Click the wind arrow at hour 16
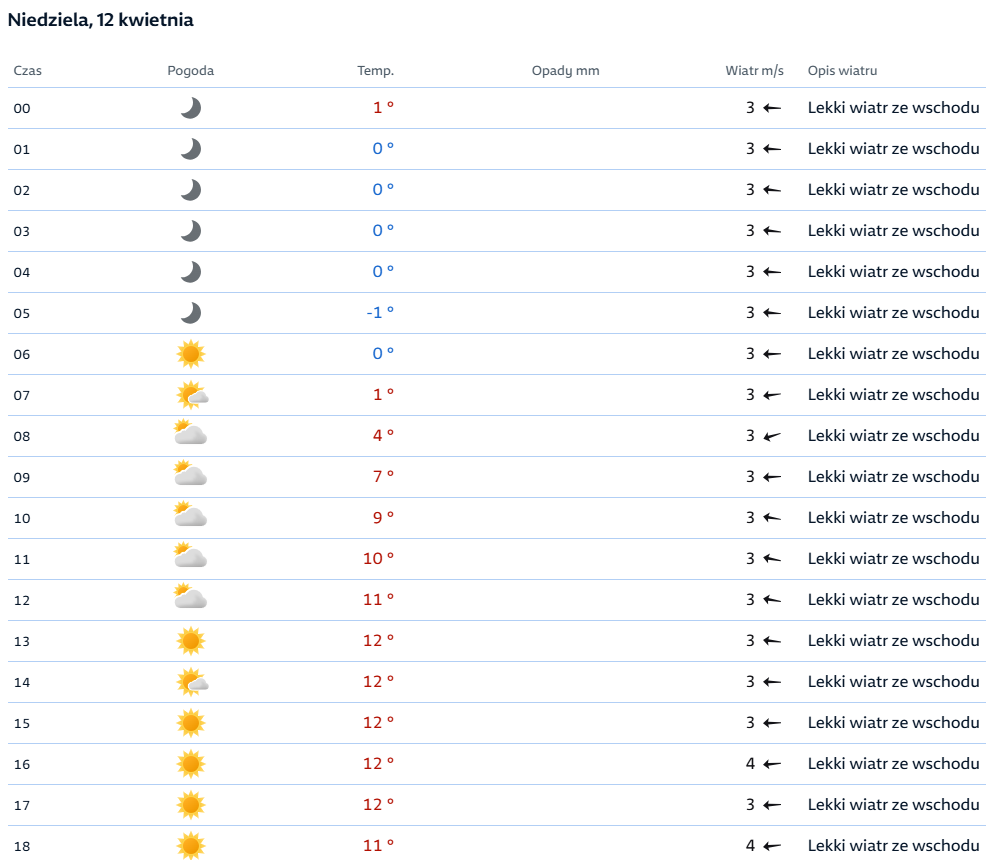 pos(772,764)
